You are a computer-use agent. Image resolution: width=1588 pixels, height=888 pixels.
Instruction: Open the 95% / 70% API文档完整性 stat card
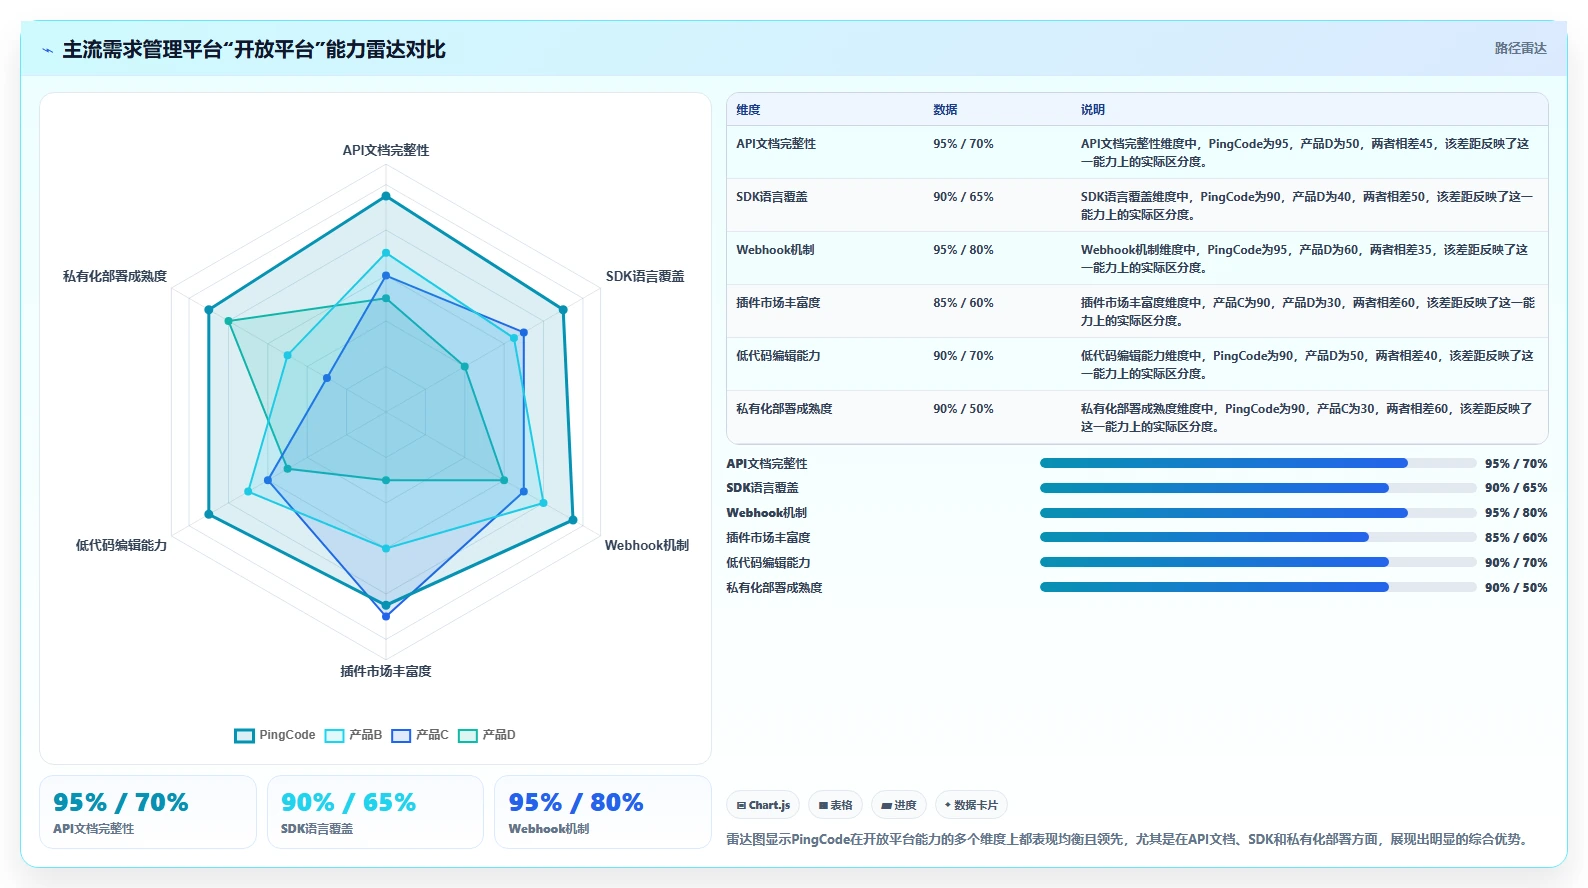(148, 812)
